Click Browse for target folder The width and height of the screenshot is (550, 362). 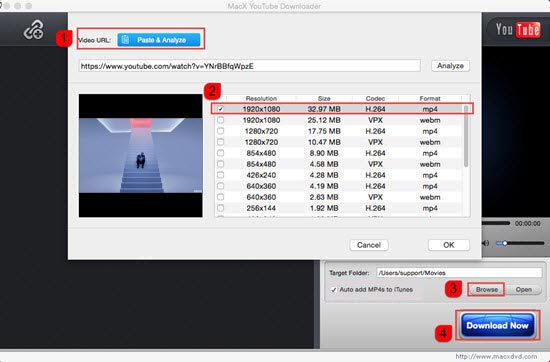click(487, 289)
